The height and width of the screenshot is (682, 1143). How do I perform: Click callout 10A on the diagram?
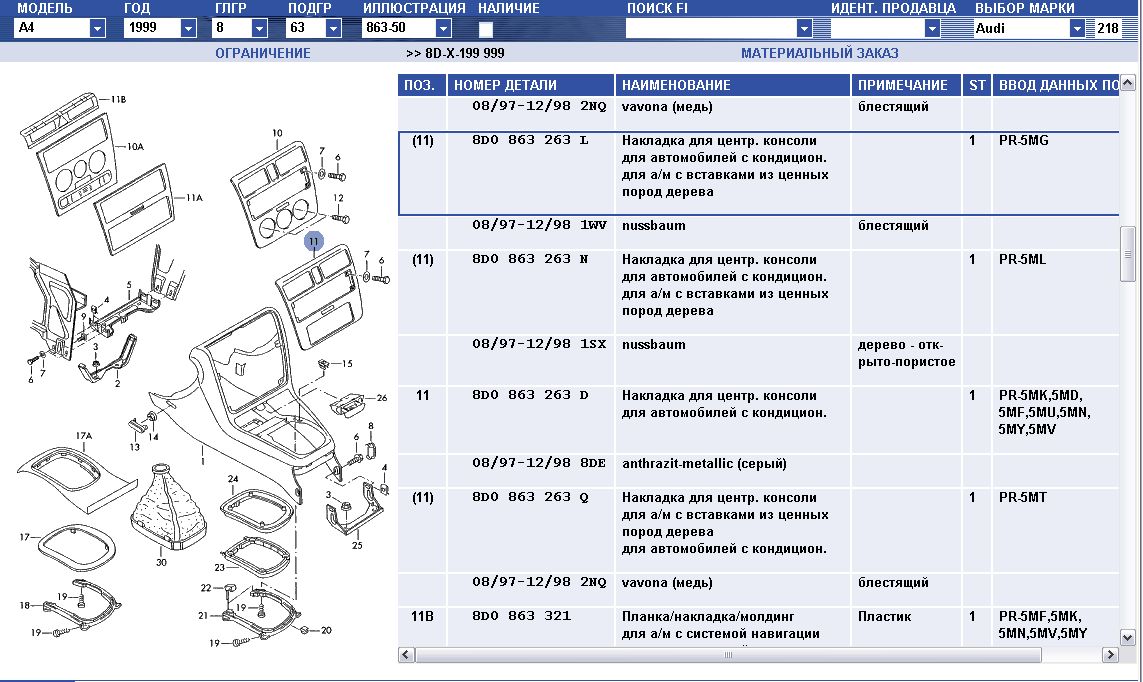pyautogui.click(x=135, y=146)
